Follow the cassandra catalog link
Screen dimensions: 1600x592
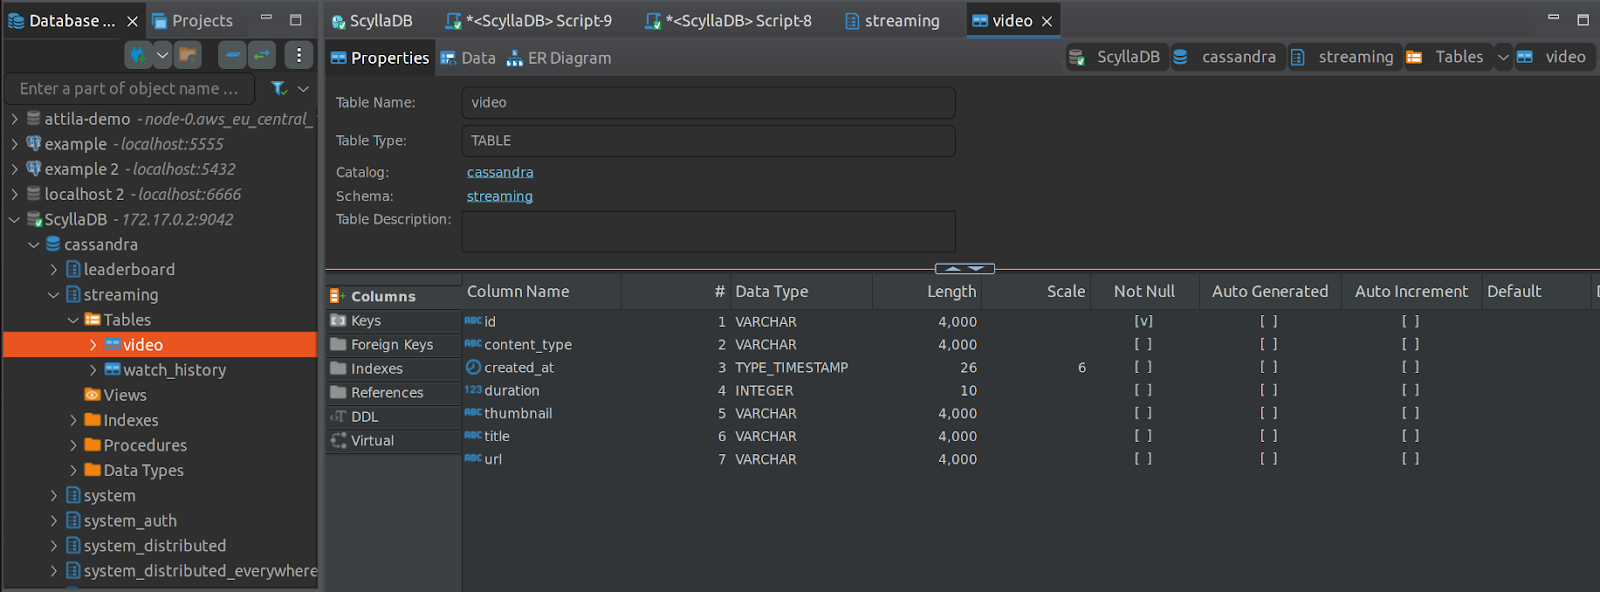pyautogui.click(x=500, y=172)
